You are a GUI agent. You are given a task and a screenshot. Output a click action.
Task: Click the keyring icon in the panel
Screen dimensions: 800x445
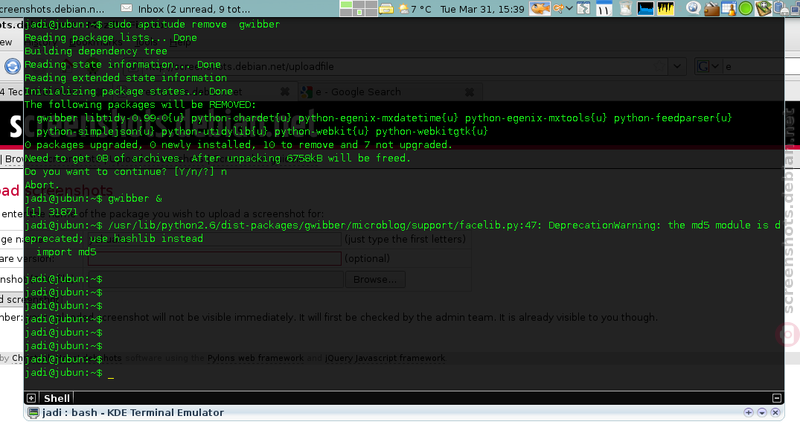(x=558, y=8)
